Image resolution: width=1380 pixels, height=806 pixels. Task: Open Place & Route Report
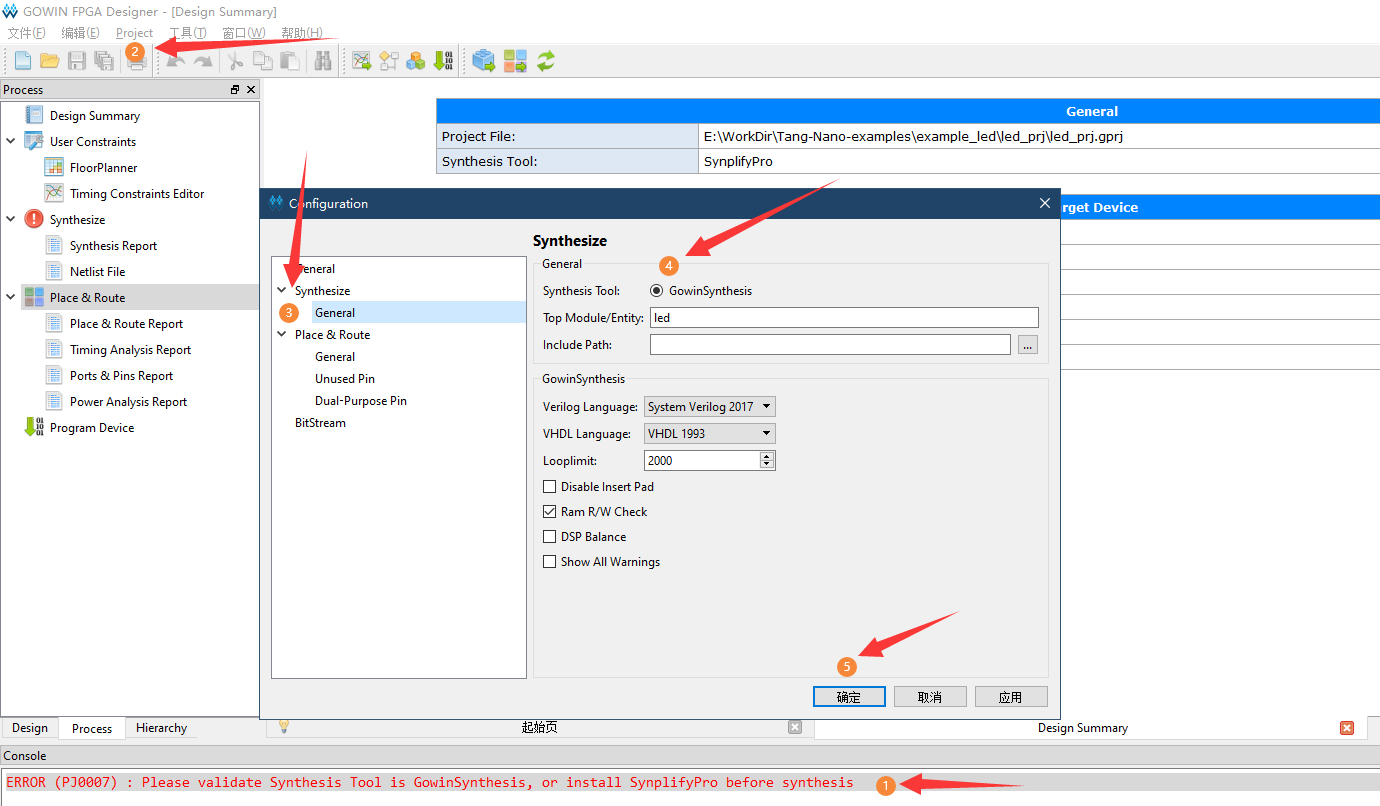coord(126,324)
